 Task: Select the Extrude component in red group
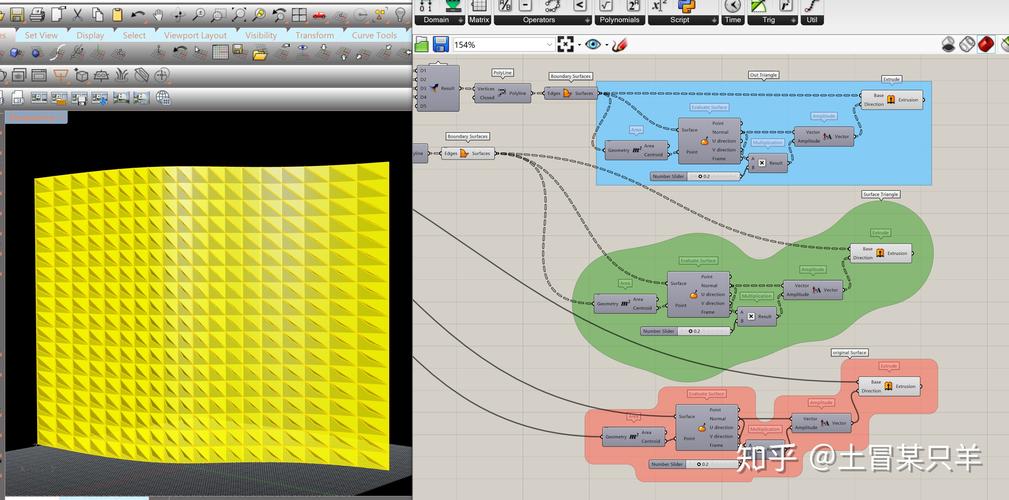click(889, 386)
